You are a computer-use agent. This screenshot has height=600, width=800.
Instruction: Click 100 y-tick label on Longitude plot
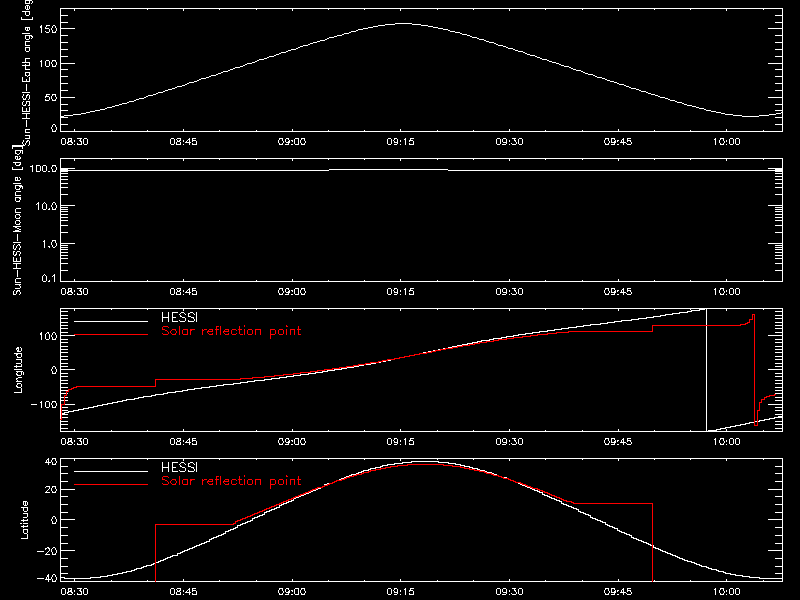tap(48, 336)
